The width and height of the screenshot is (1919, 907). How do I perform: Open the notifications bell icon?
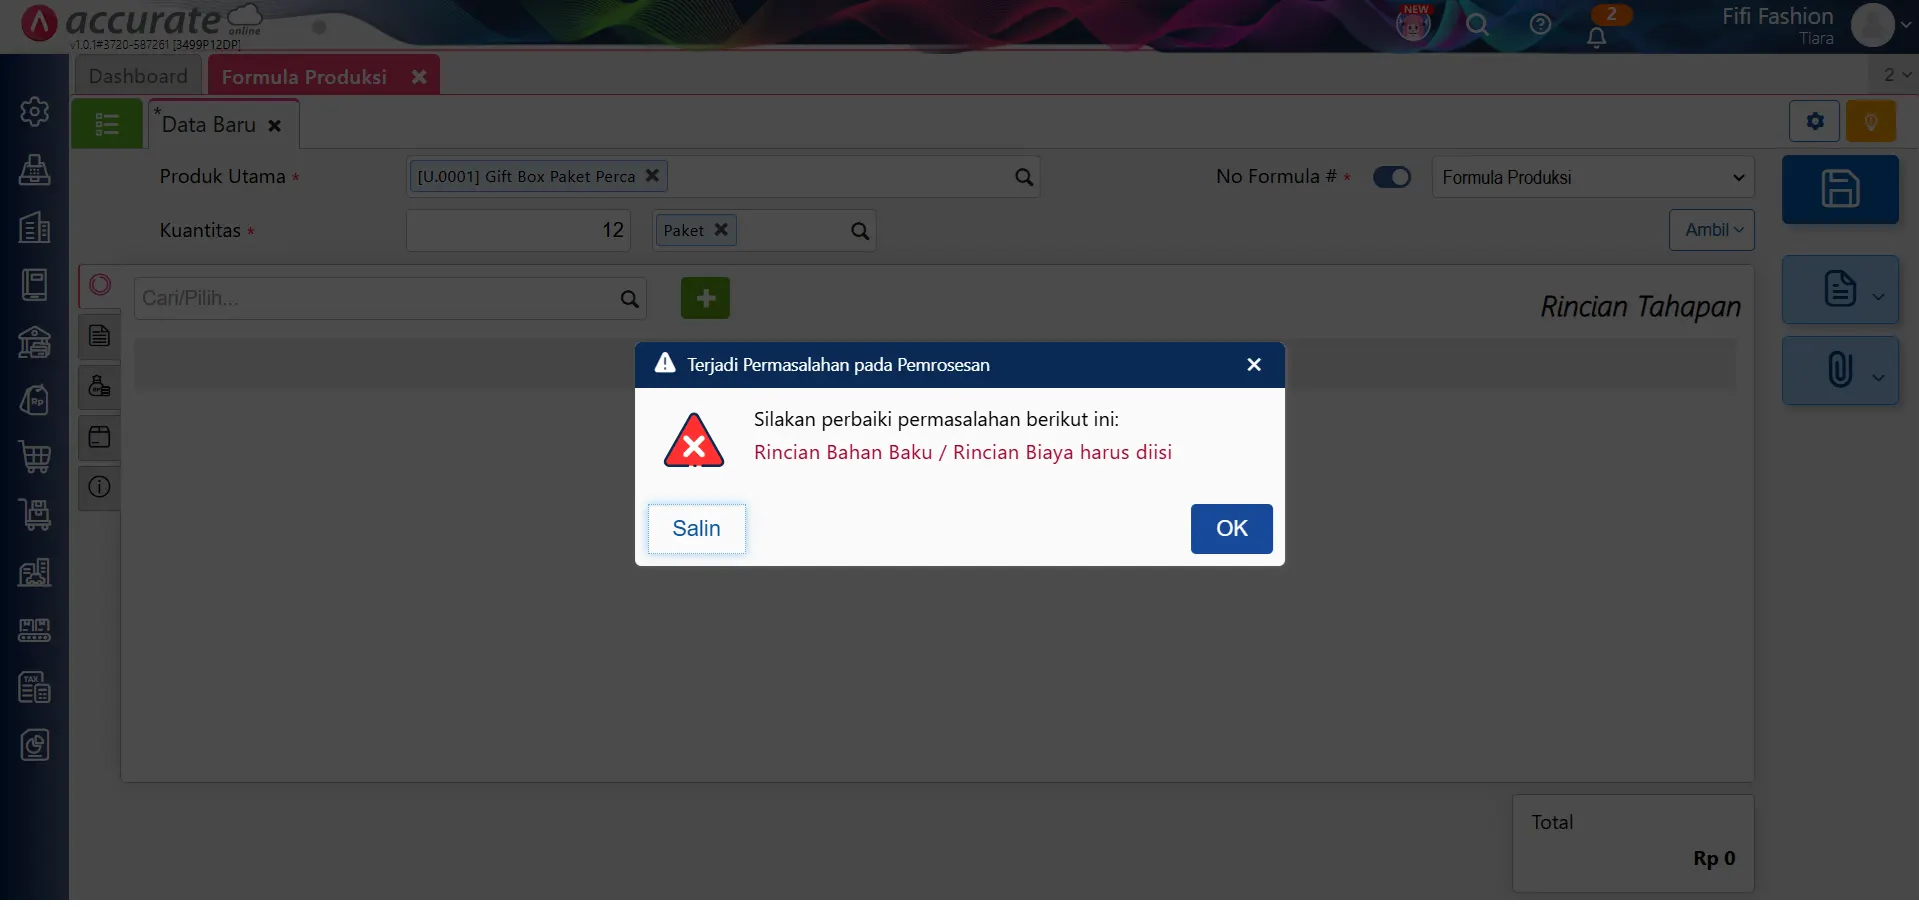pos(1596,37)
